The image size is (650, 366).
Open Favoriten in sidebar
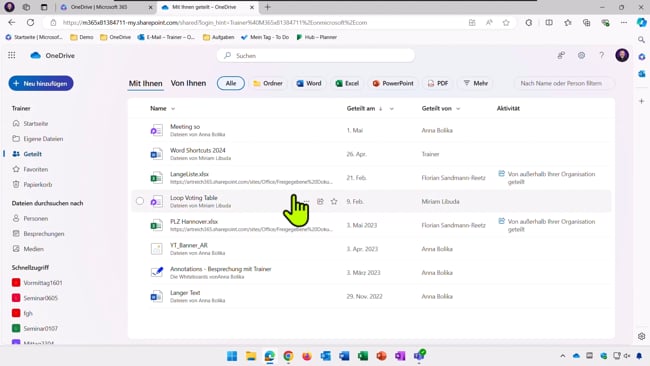36,169
